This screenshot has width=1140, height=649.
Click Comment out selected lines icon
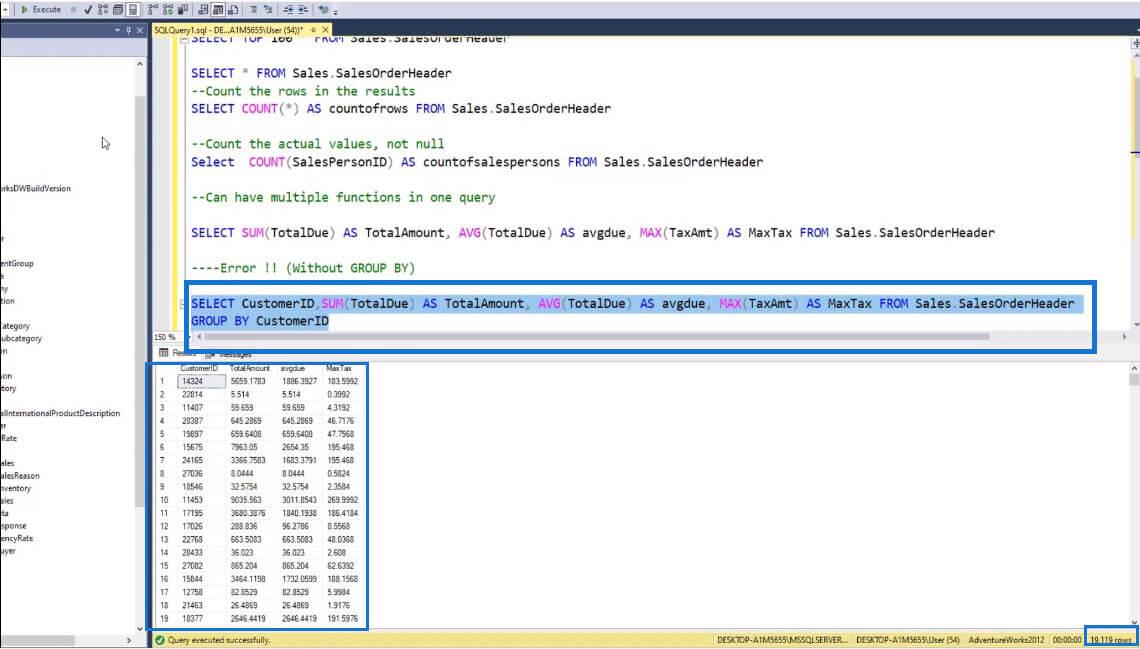click(252, 9)
